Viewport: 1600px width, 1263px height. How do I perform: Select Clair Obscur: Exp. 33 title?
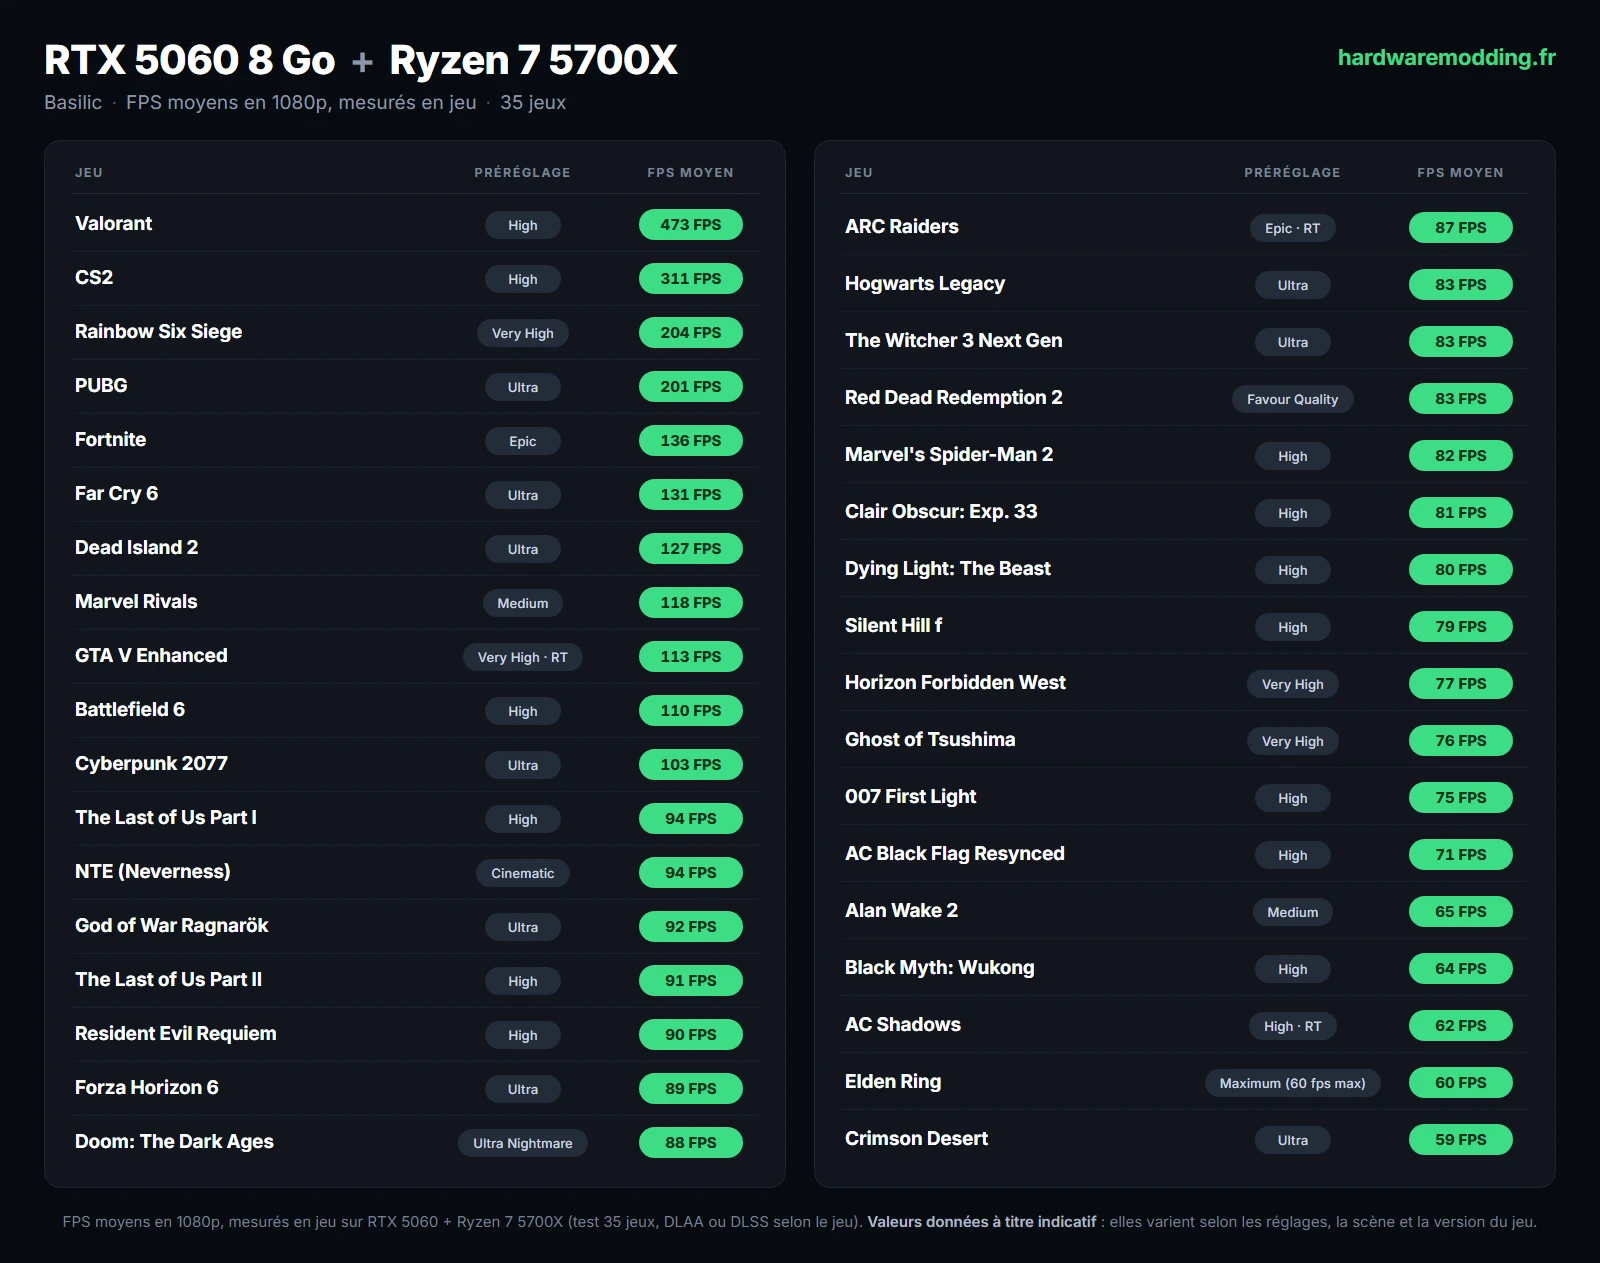[940, 512]
